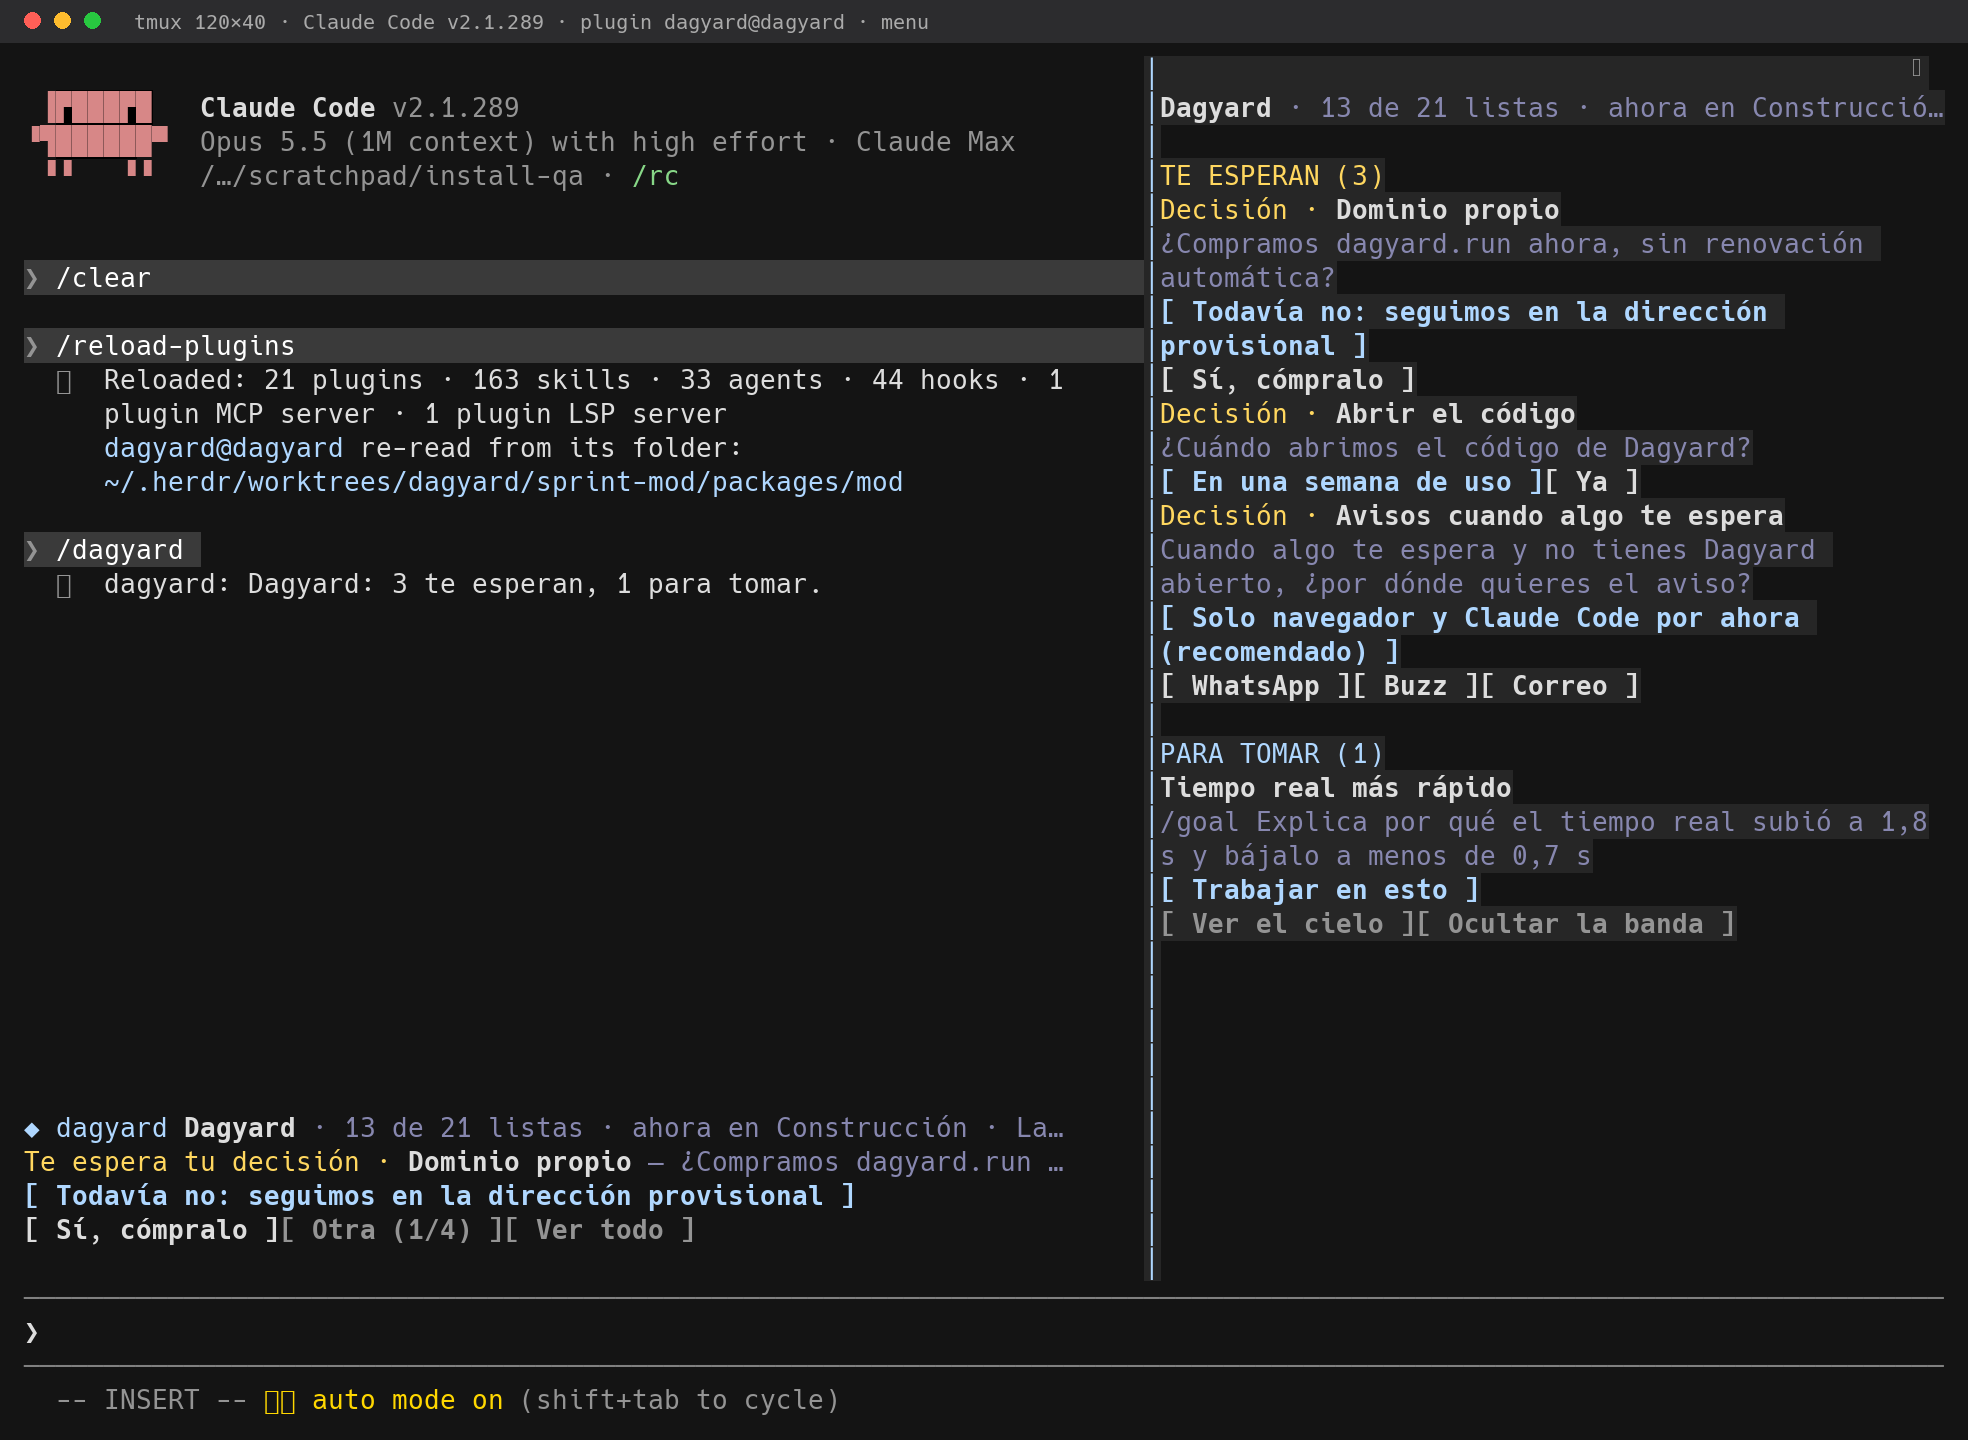This screenshot has width=1968, height=1440.
Task: Click the small icon atop right pane
Action: (x=1916, y=68)
